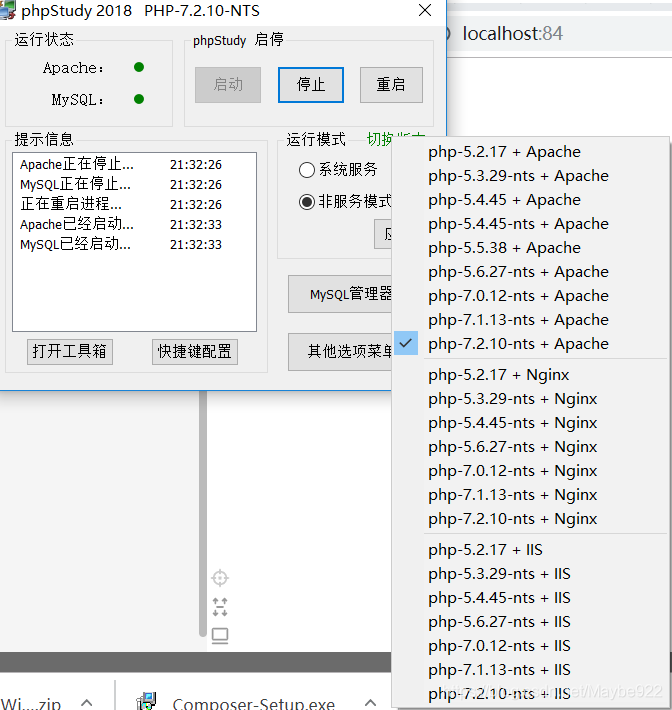Click the browser address bar localhost:84
672x710 pixels.
click(x=513, y=34)
